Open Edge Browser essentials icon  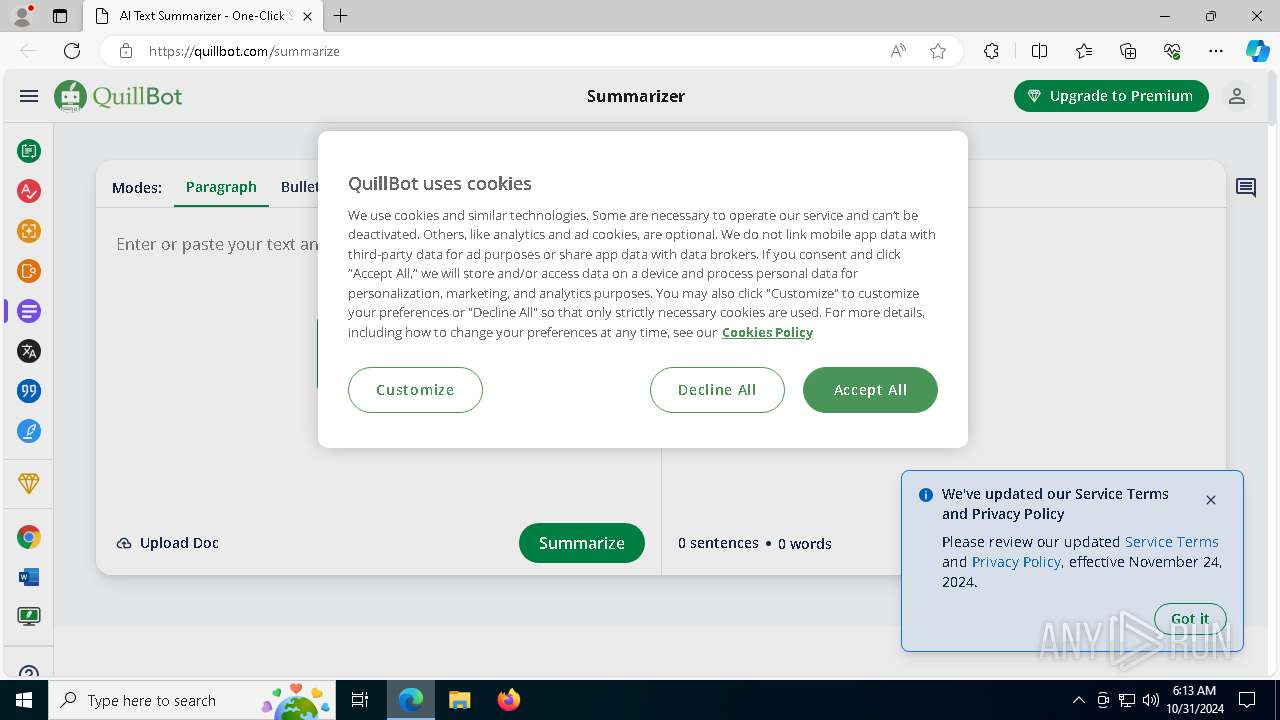1172,51
